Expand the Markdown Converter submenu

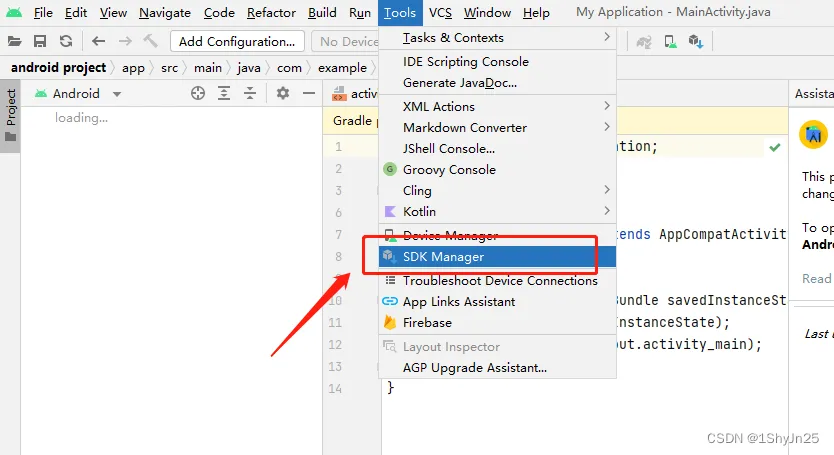click(x=497, y=128)
